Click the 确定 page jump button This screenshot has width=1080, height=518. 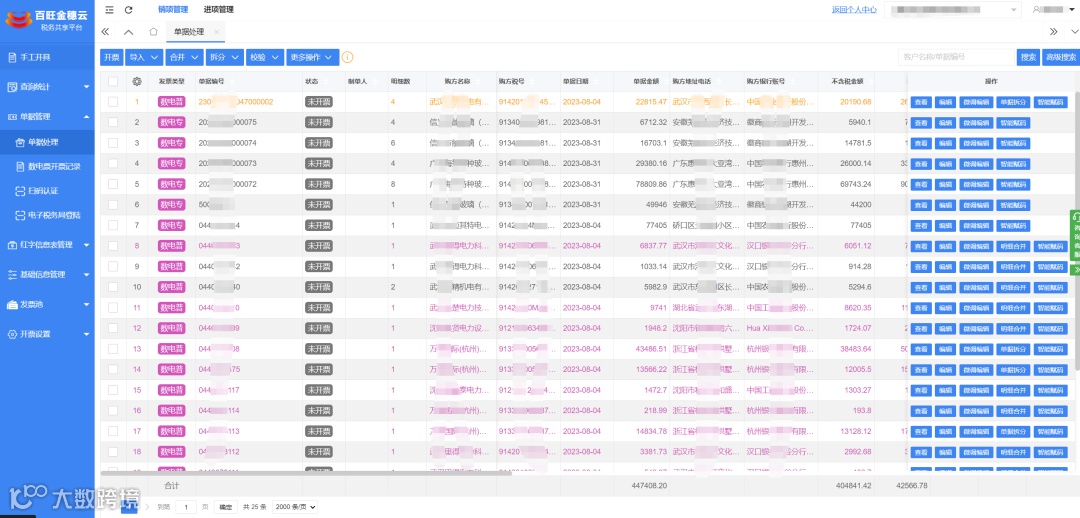coord(226,506)
